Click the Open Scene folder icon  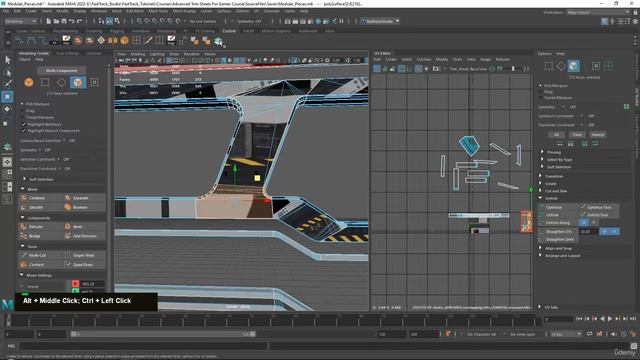click(56, 21)
